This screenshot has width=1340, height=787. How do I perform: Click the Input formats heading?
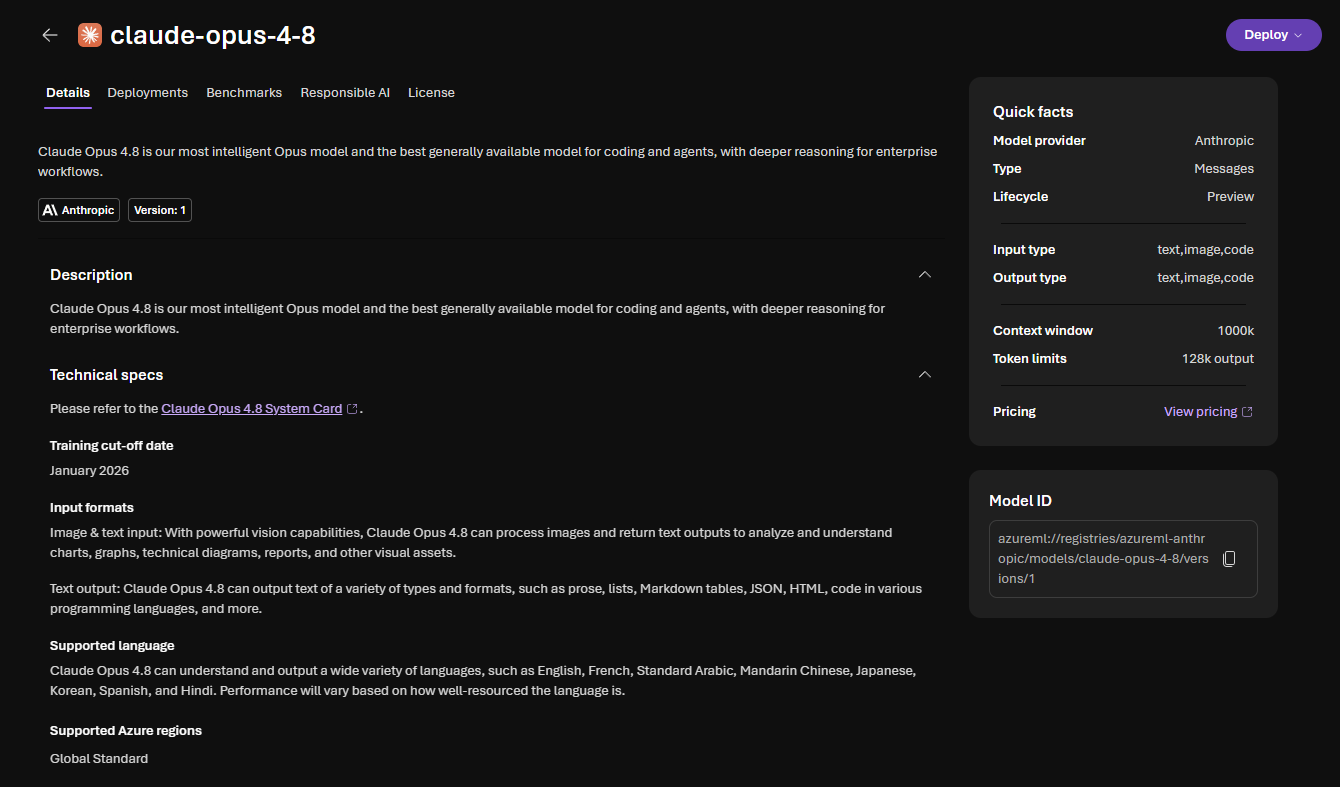pos(92,508)
